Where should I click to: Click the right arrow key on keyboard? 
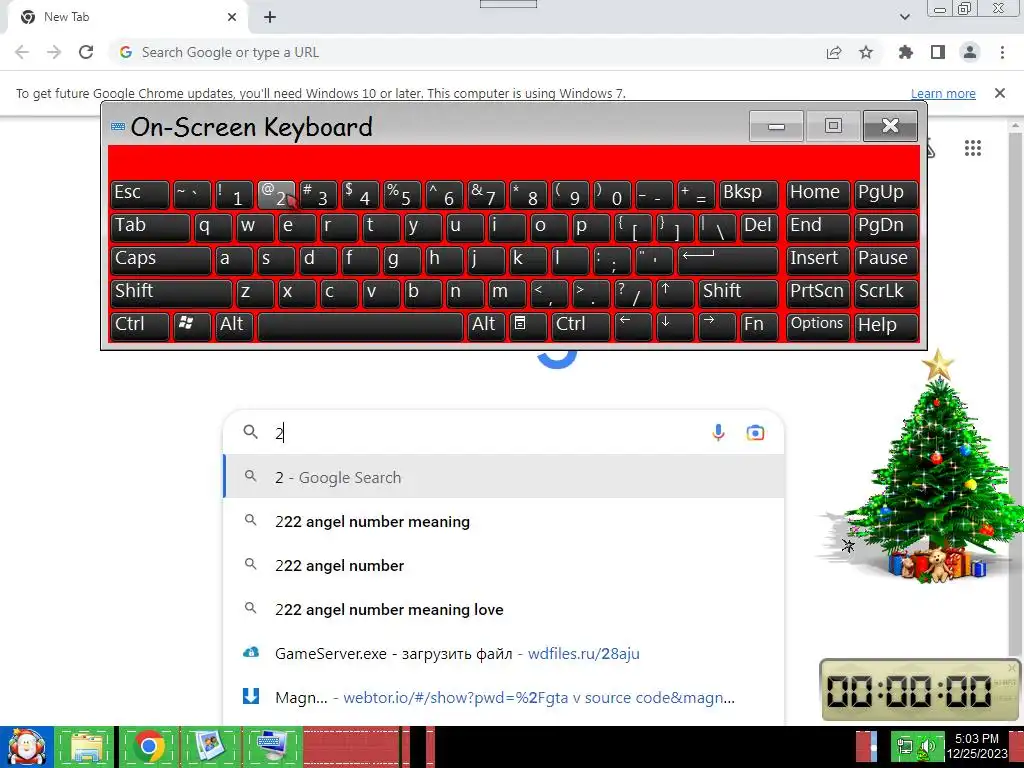[x=716, y=326]
